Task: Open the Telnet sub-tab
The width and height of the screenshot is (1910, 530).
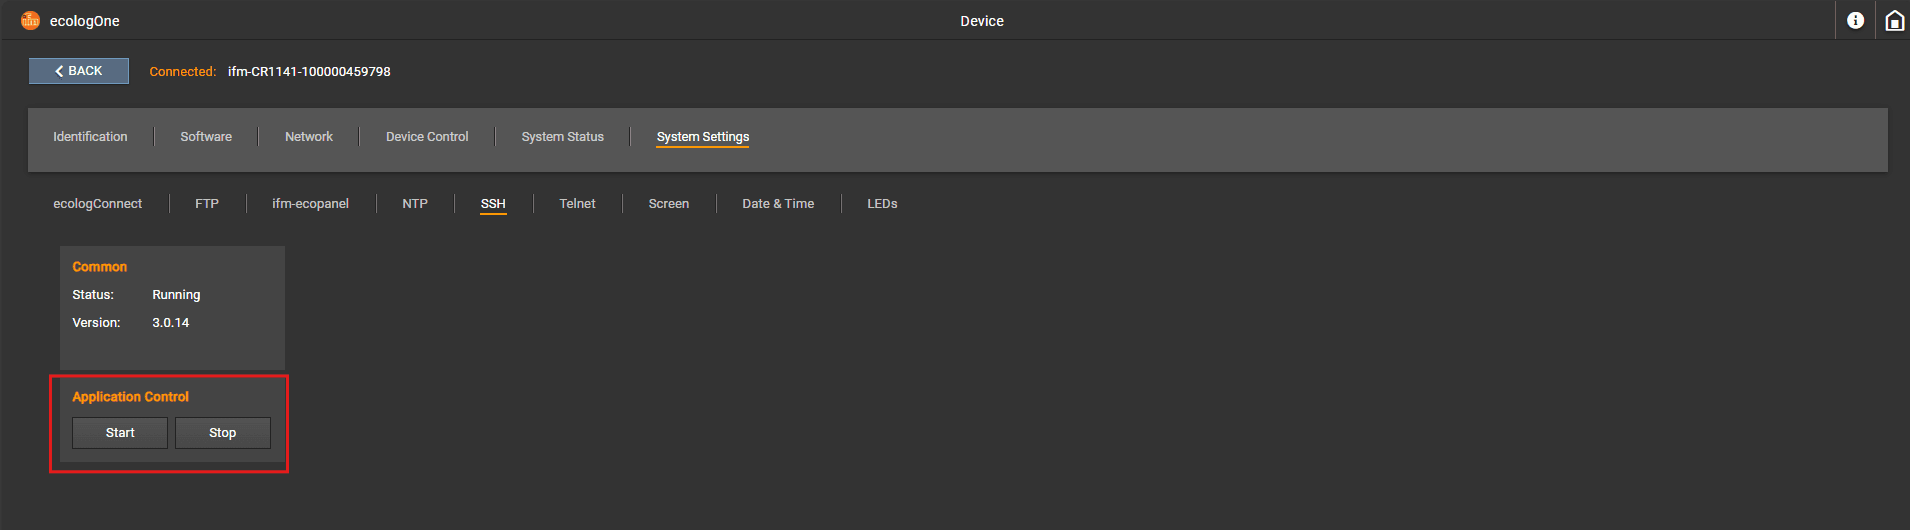Action: click(x=577, y=204)
